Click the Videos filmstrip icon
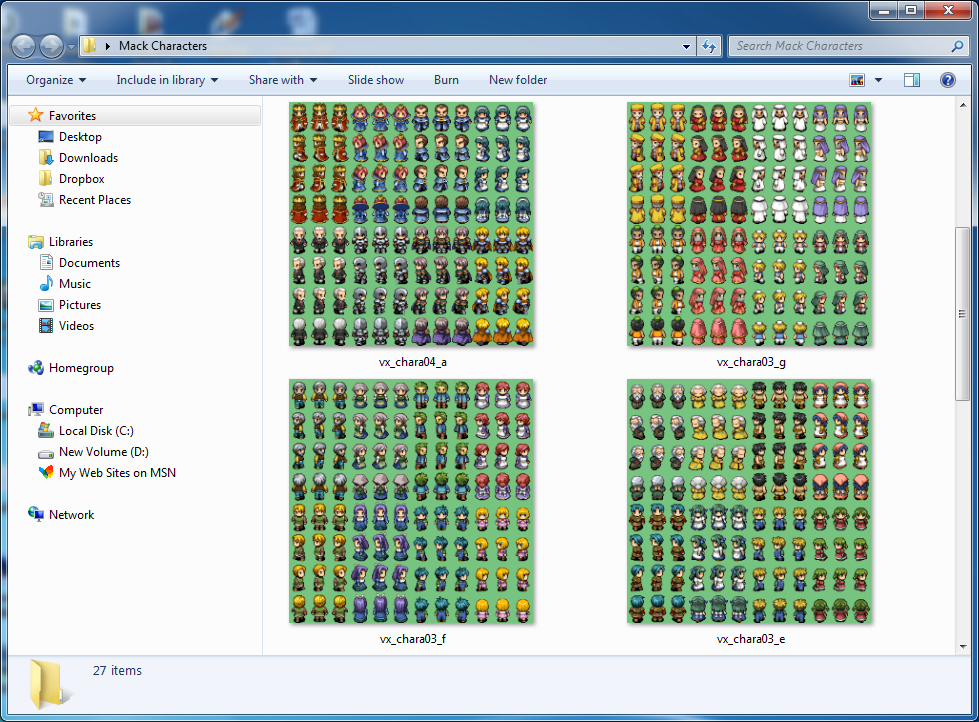 click(46, 325)
